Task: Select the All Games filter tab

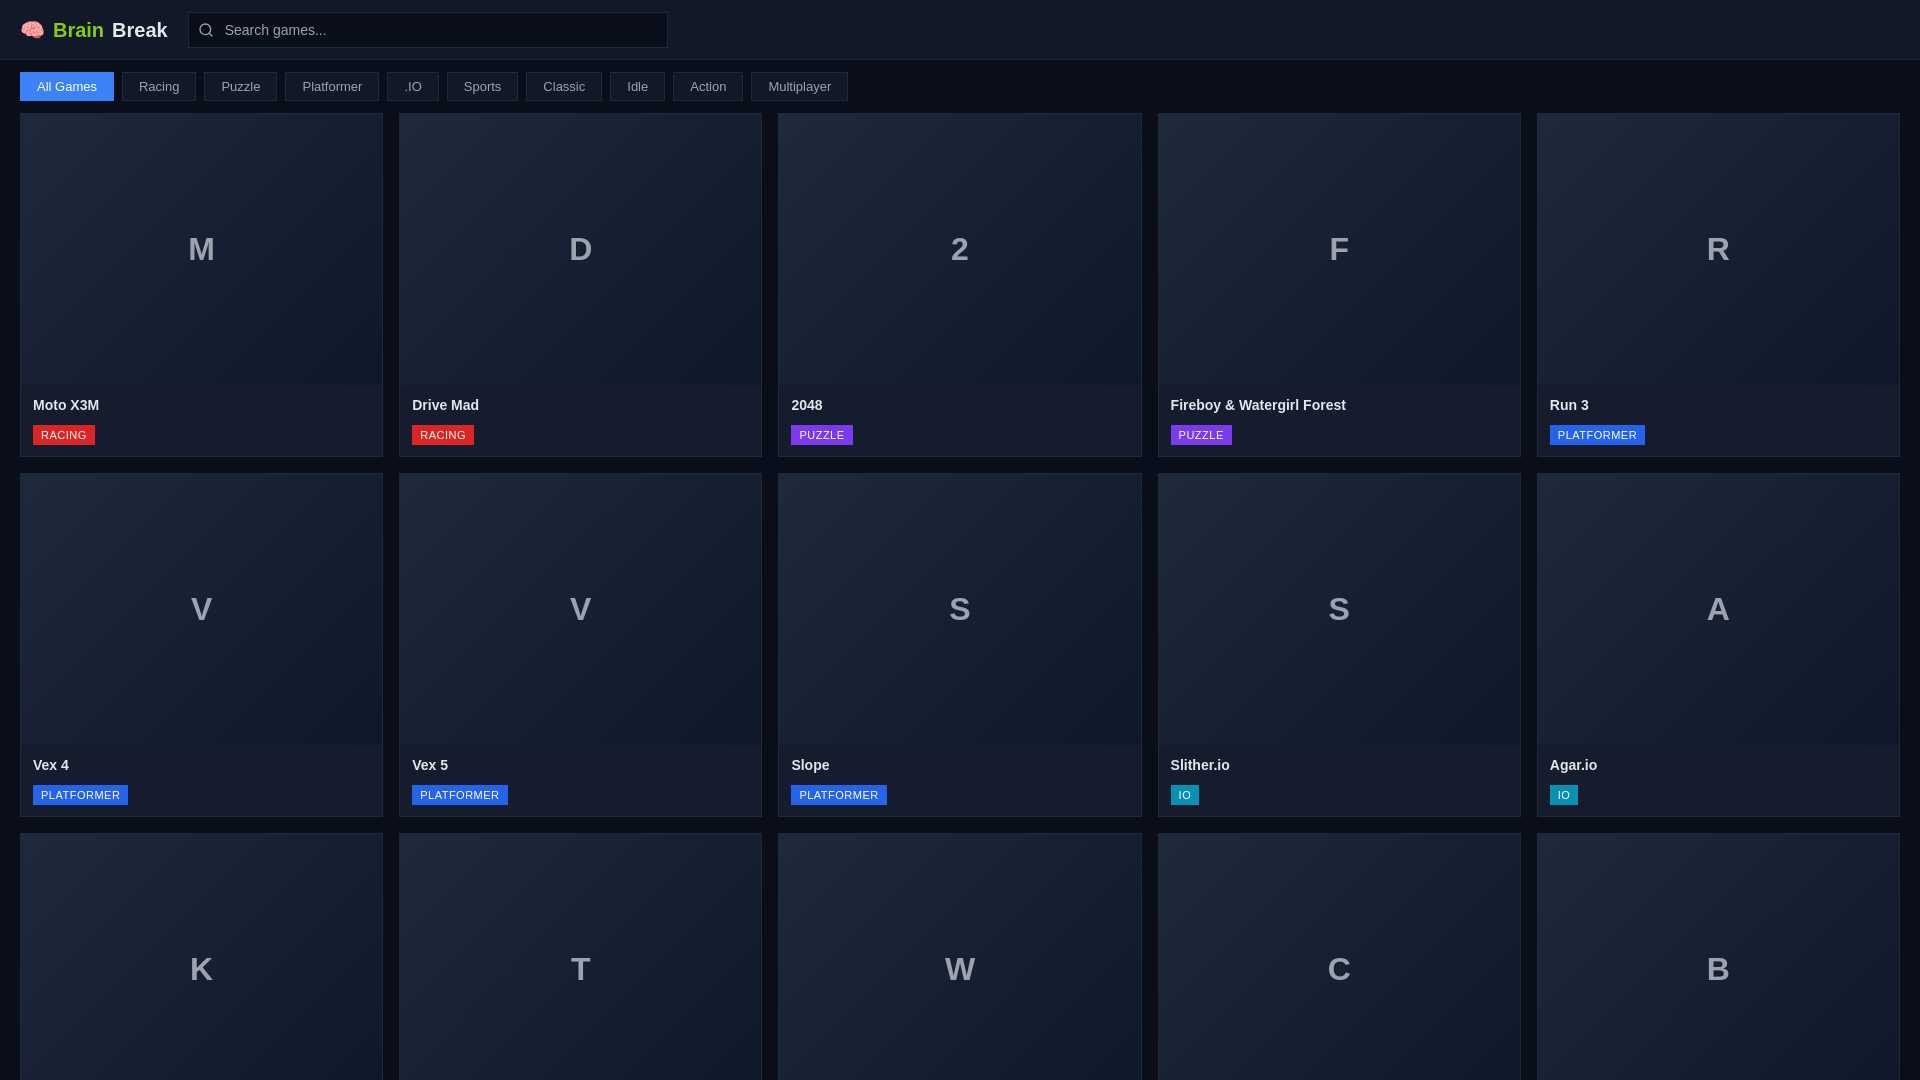Action: coord(67,87)
